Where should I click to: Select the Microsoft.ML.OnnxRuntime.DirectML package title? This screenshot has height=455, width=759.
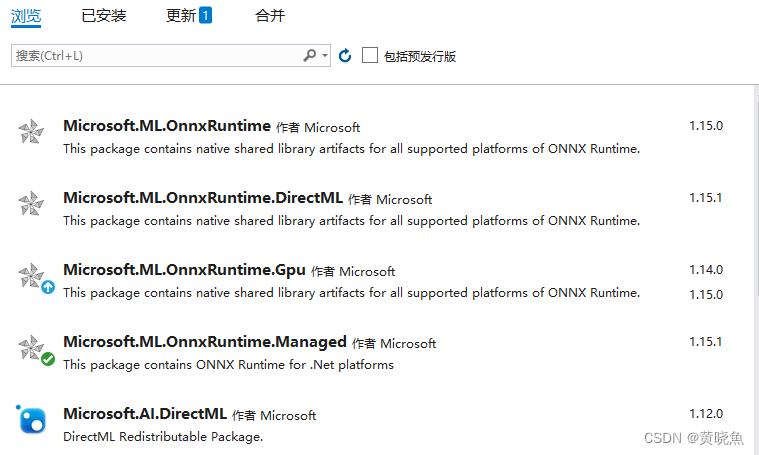203,198
